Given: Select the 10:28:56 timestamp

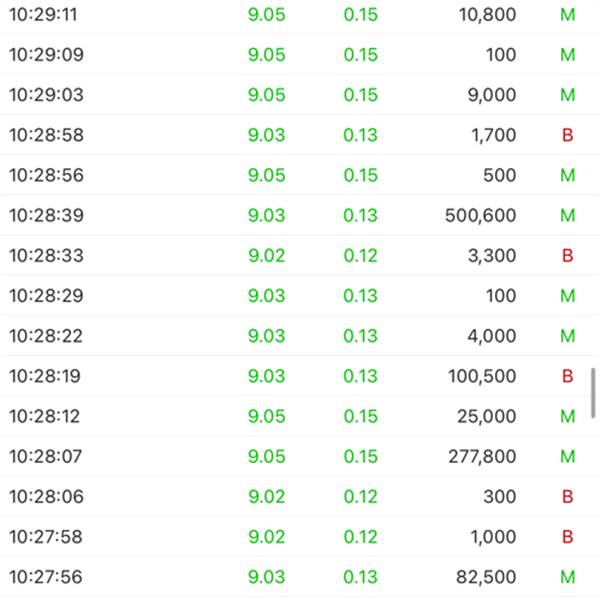Looking at the screenshot, I should coord(46,175).
